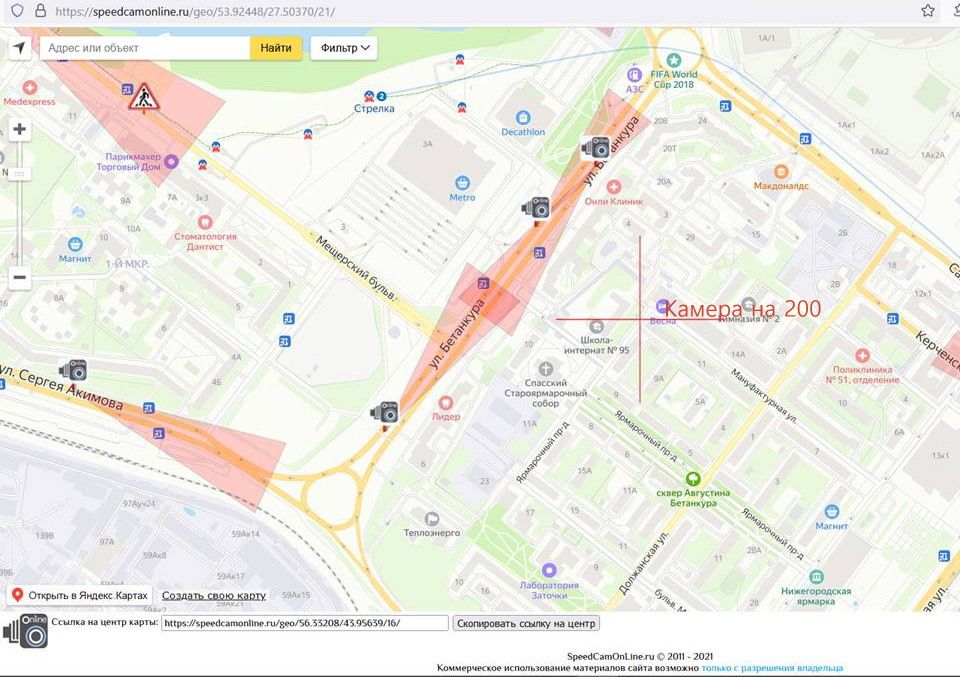Click the zoom level slider handle

20,173
